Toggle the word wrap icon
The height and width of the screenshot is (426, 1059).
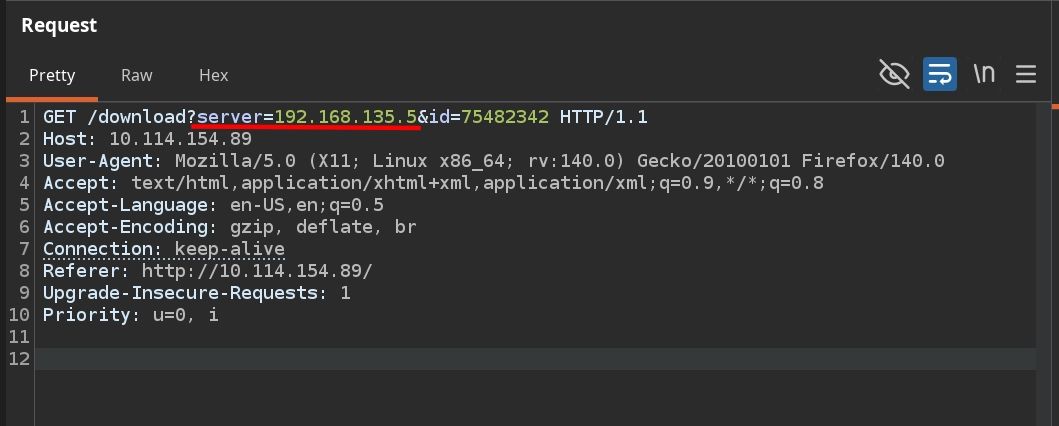[940, 74]
